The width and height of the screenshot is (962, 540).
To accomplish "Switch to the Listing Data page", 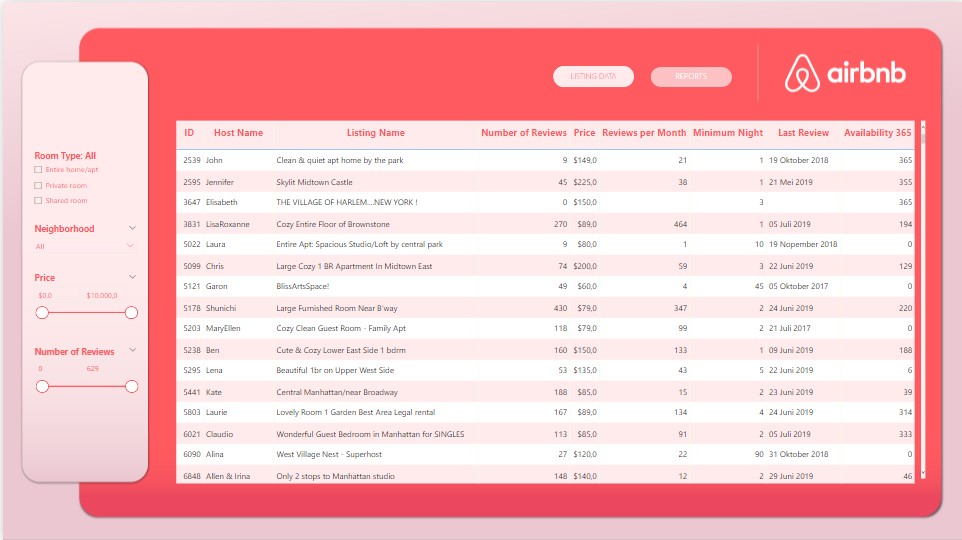I will pos(593,77).
